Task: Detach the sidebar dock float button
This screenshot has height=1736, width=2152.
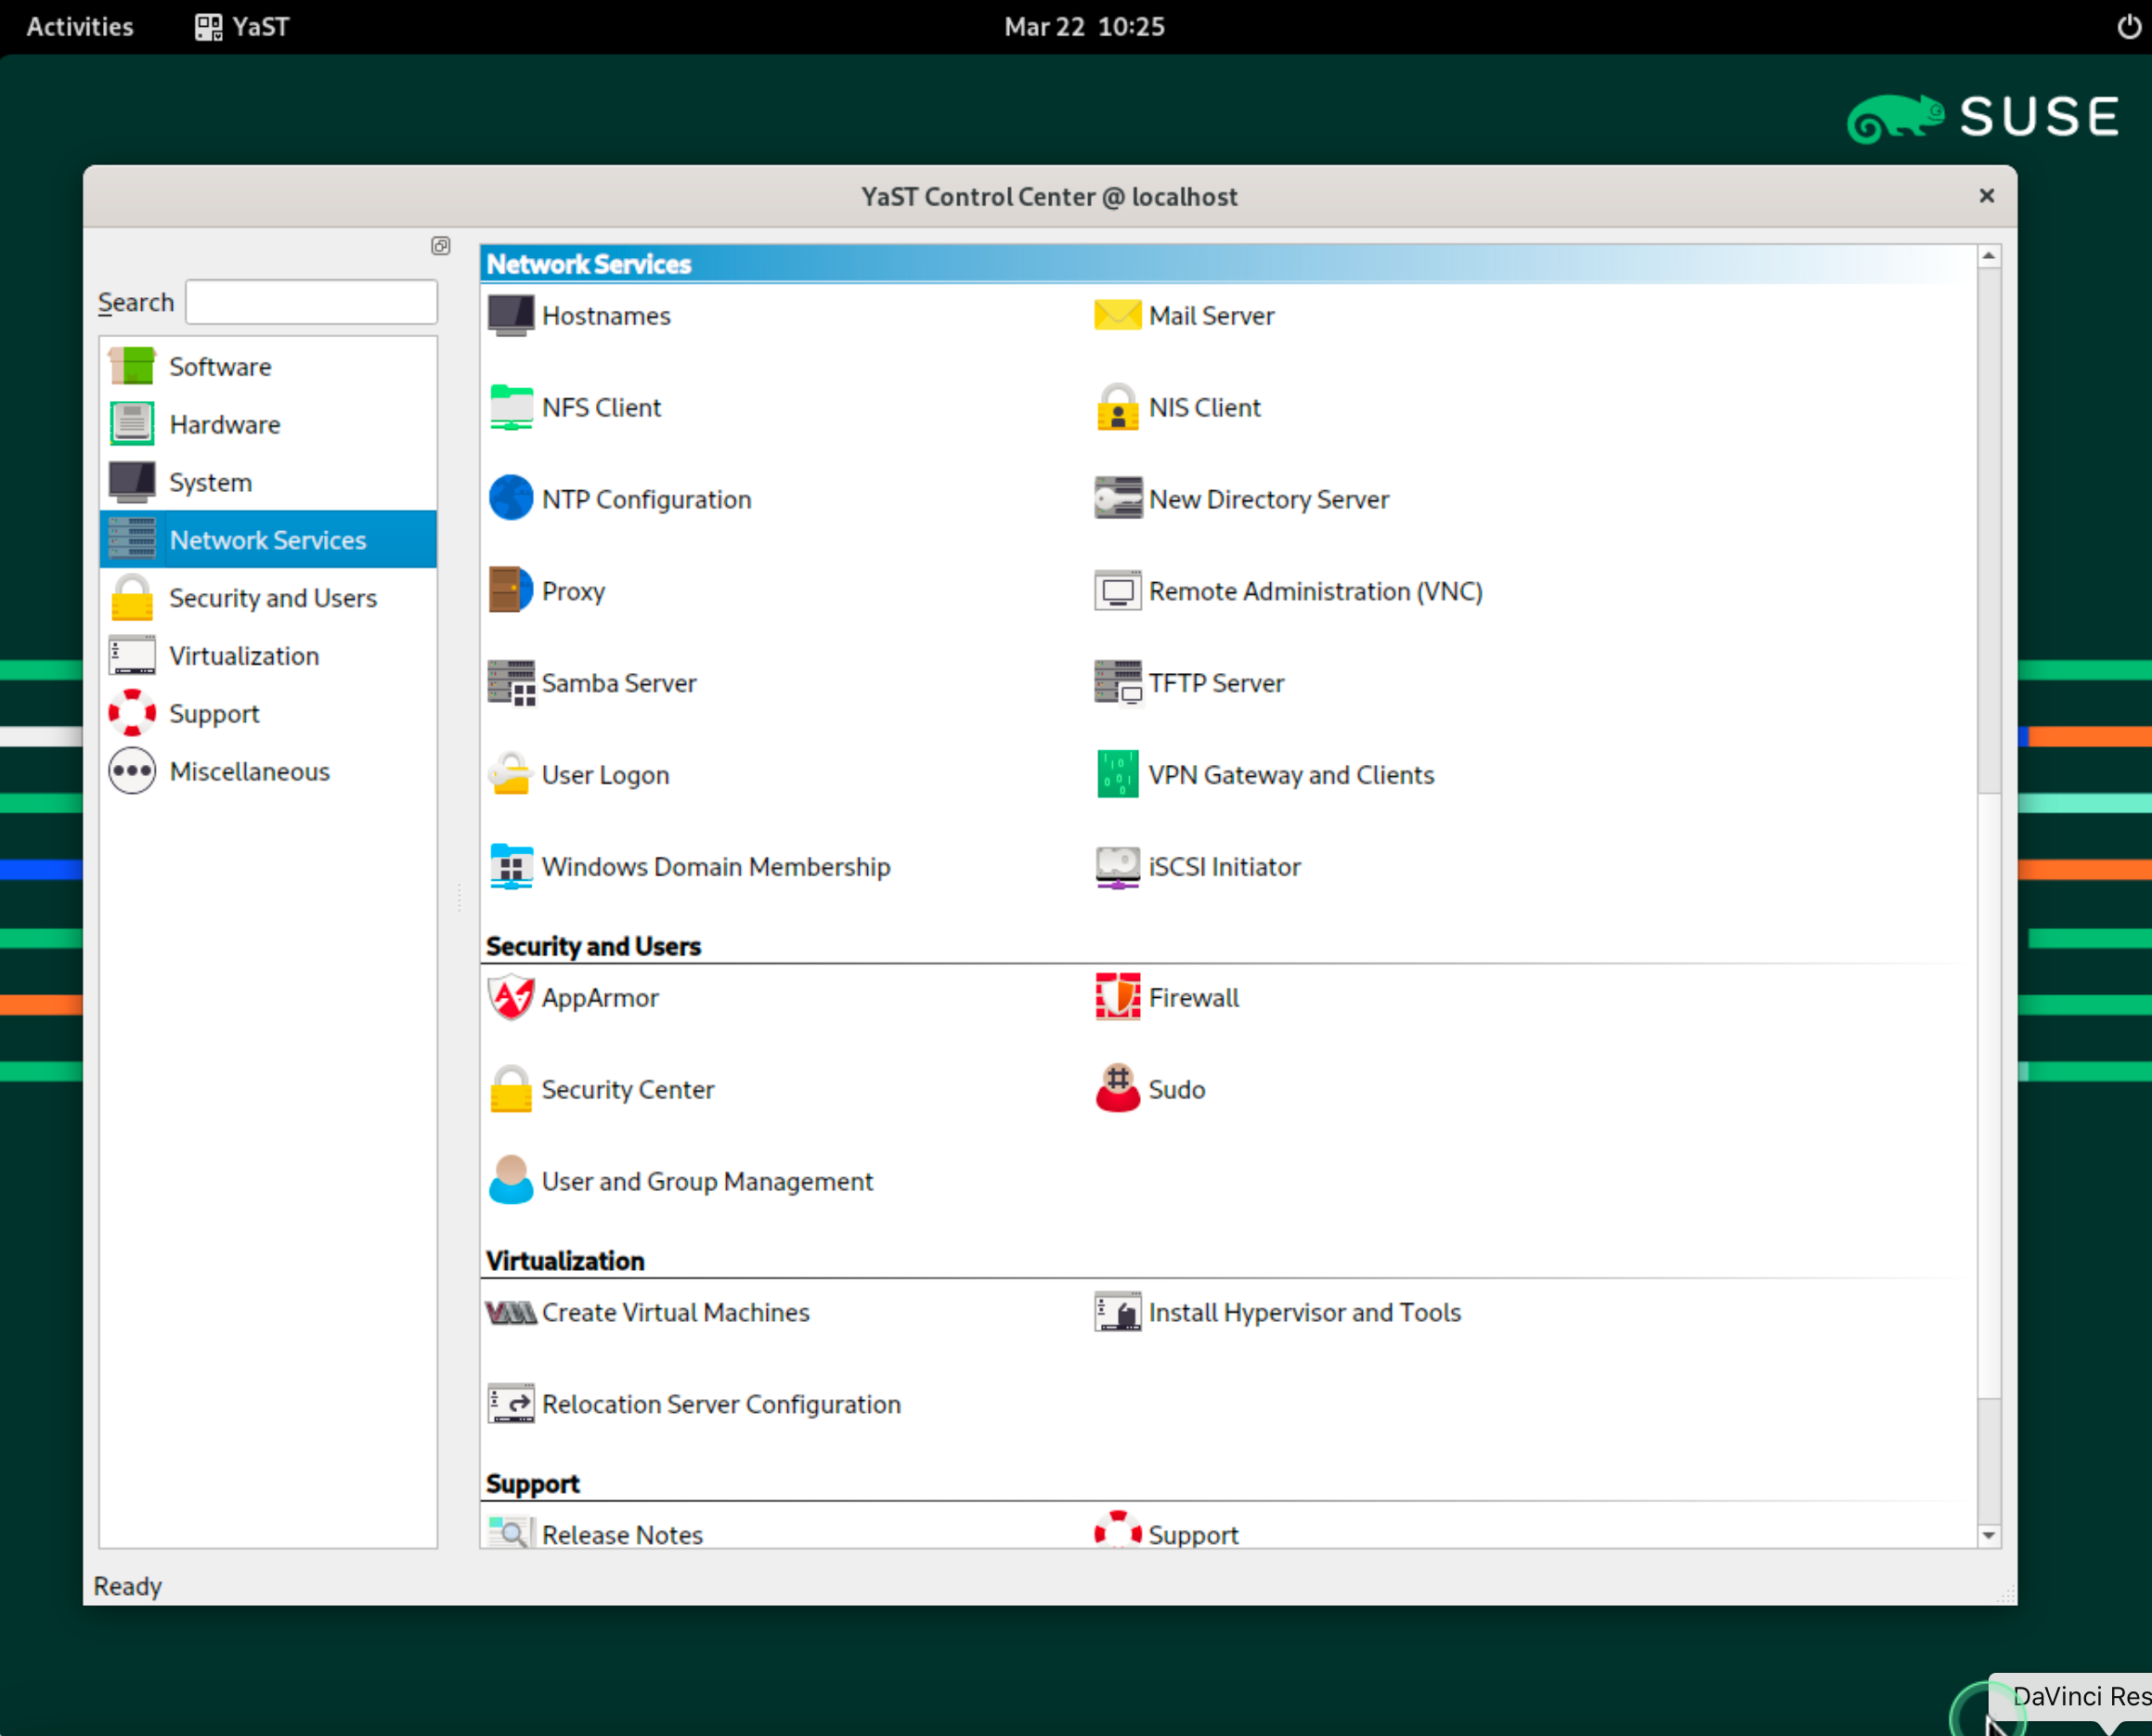Action: point(441,246)
